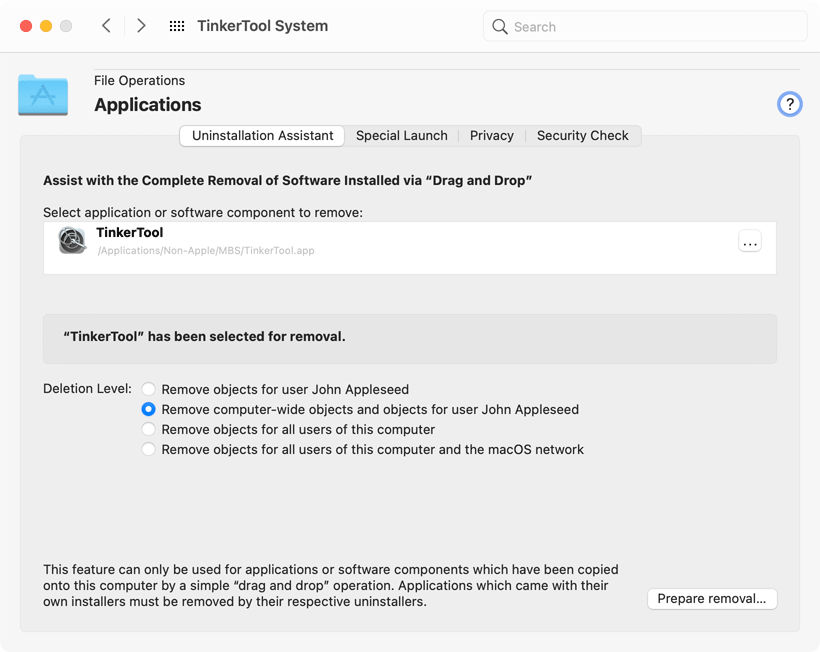Go forward with the right chevron
The image size is (820, 652).
point(141,26)
